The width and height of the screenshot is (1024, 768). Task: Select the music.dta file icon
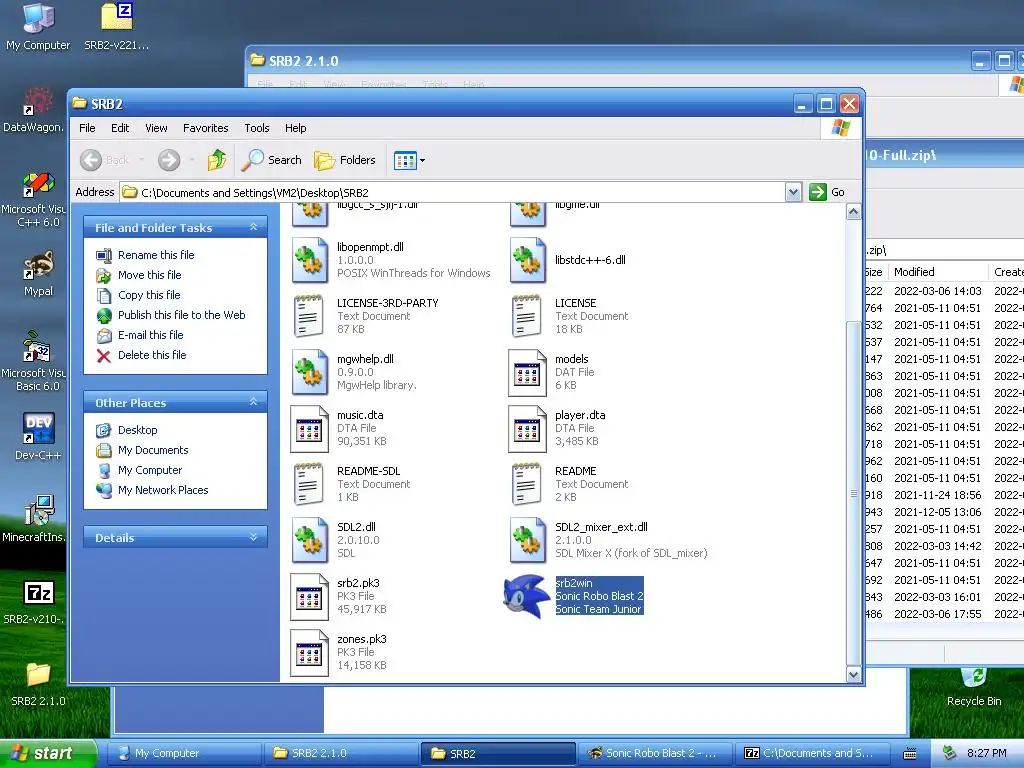point(310,428)
